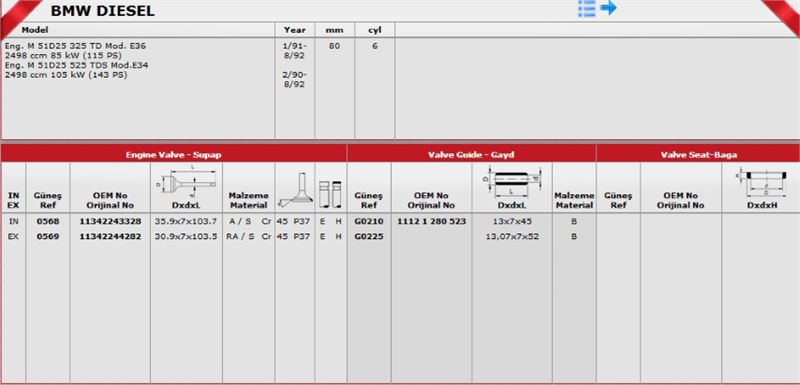
Task: Click the mm column header
Action: pyautogui.click(x=334, y=30)
